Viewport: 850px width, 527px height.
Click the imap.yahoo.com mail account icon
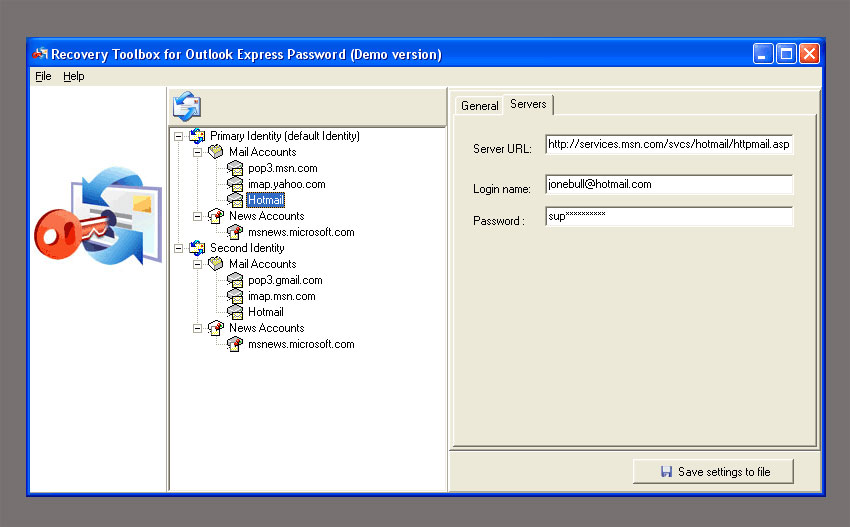pyautogui.click(x=235, y=184)
